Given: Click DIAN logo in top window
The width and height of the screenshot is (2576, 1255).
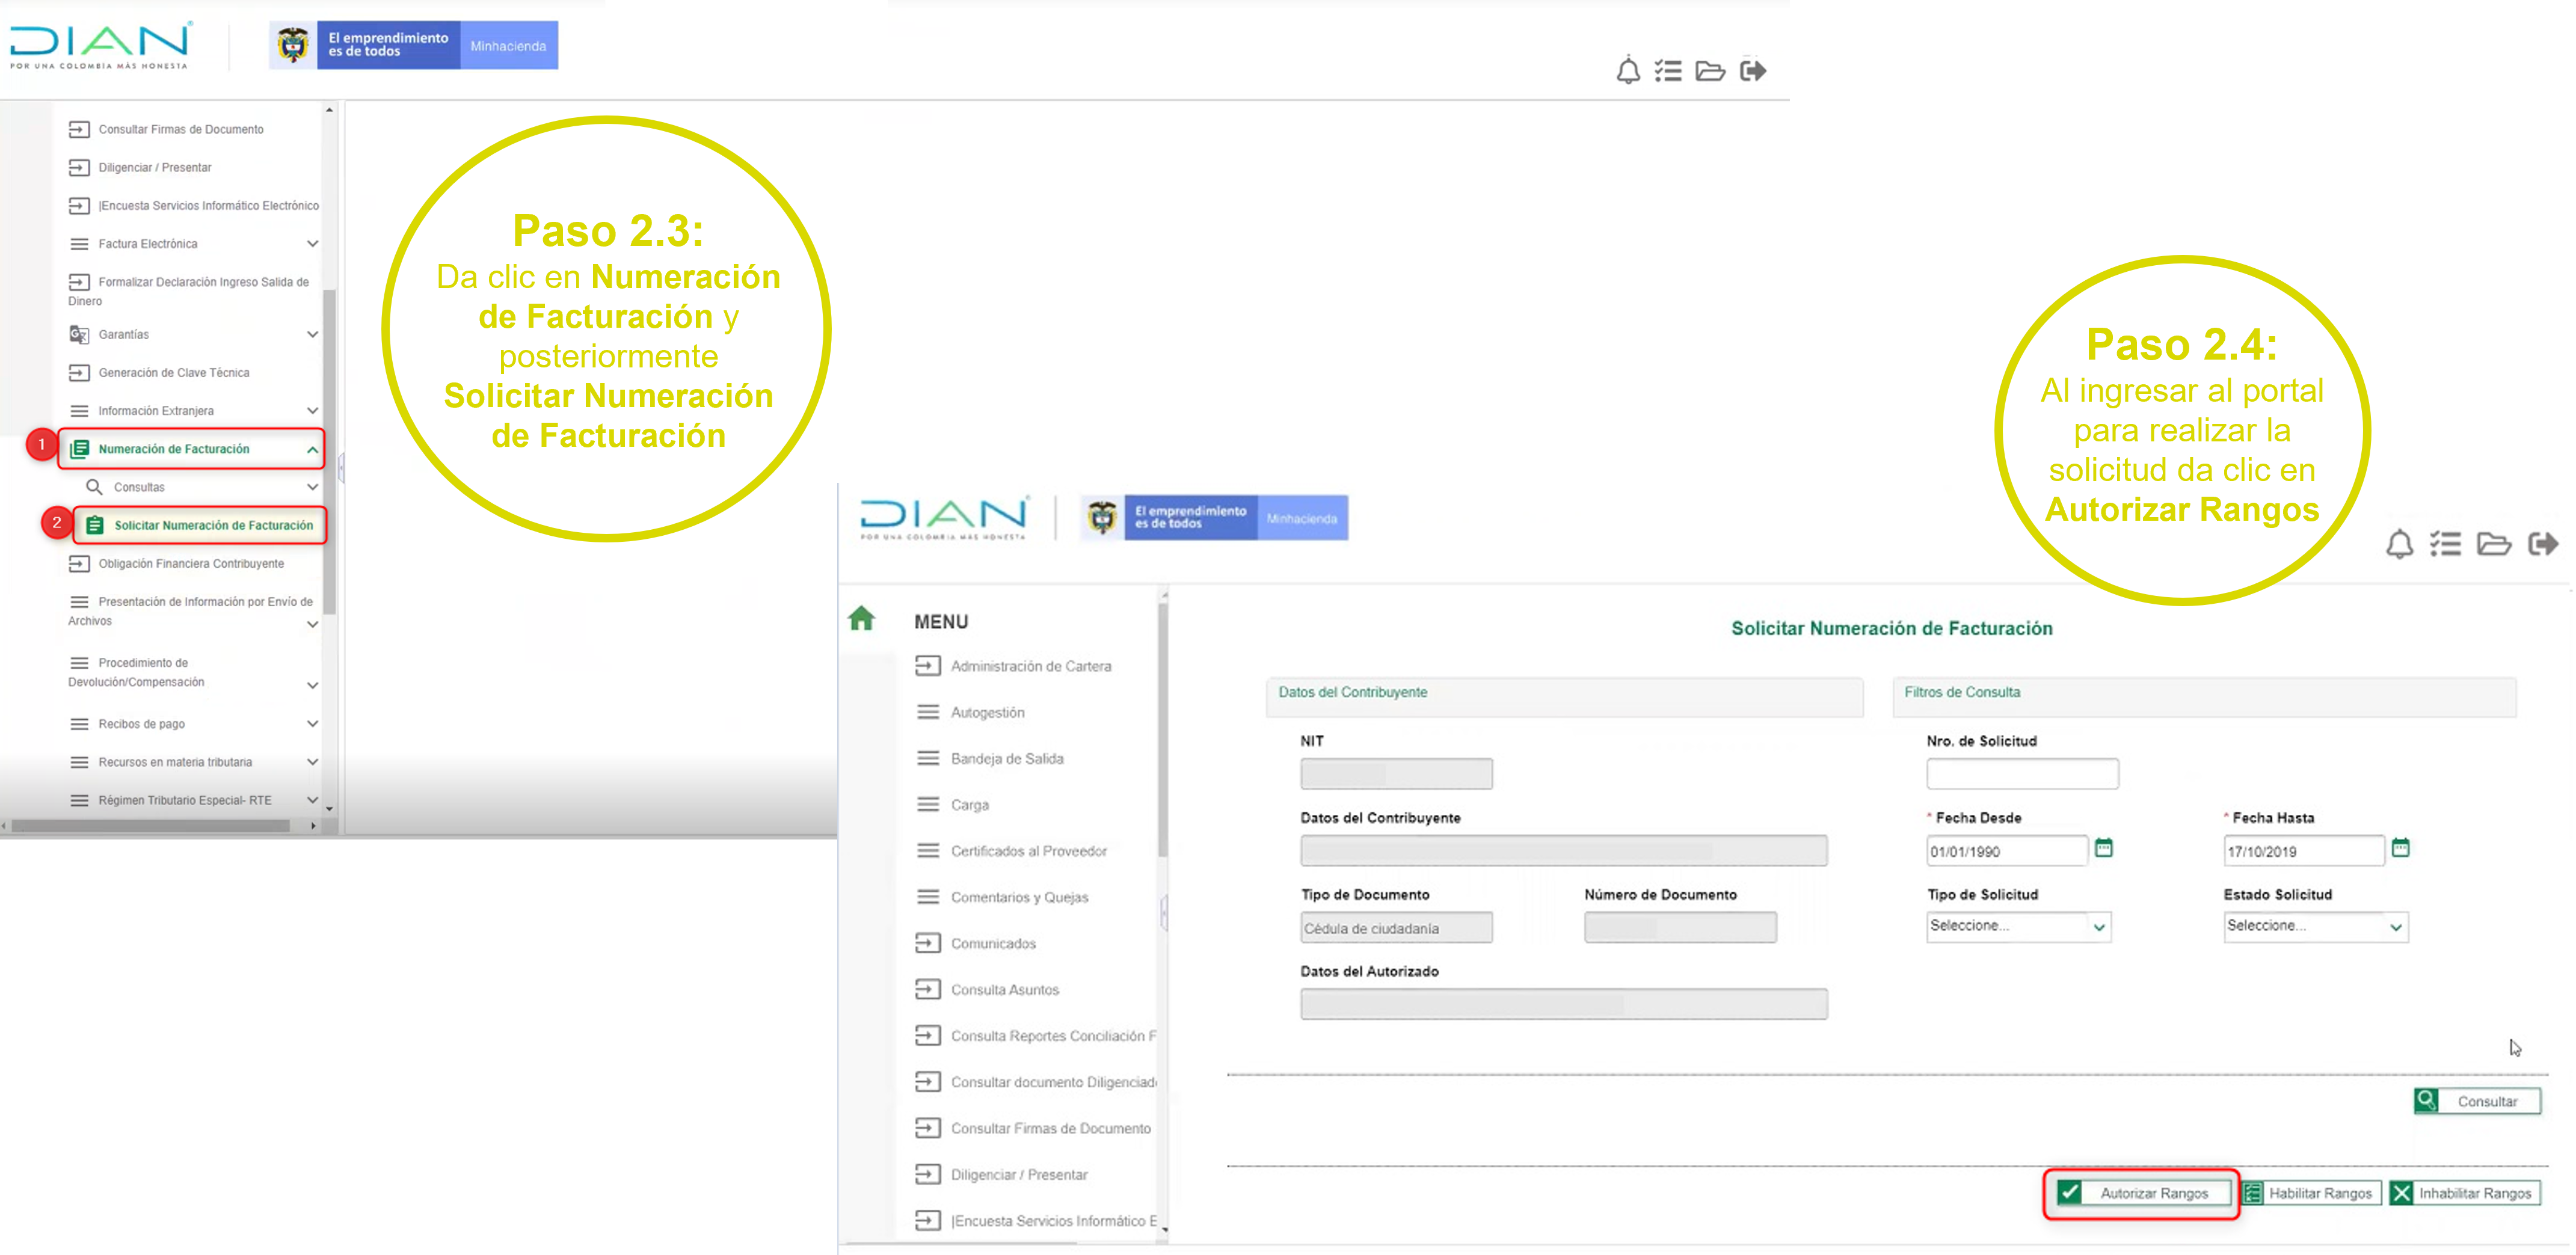Looking at the screenshot, I should [100, 45].
